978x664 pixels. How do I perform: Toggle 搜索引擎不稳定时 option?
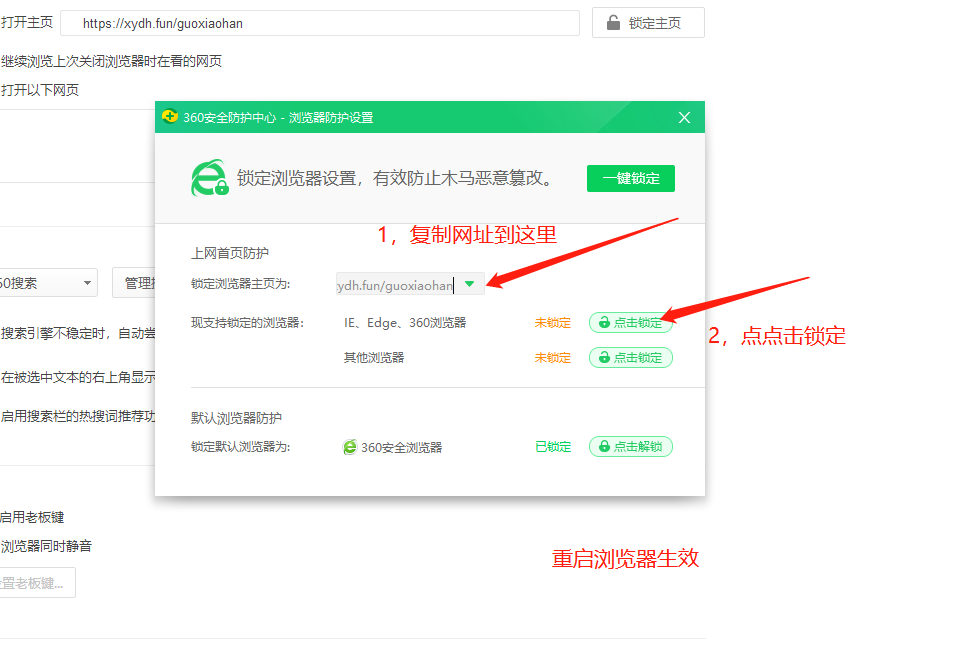tap(77, 333)
